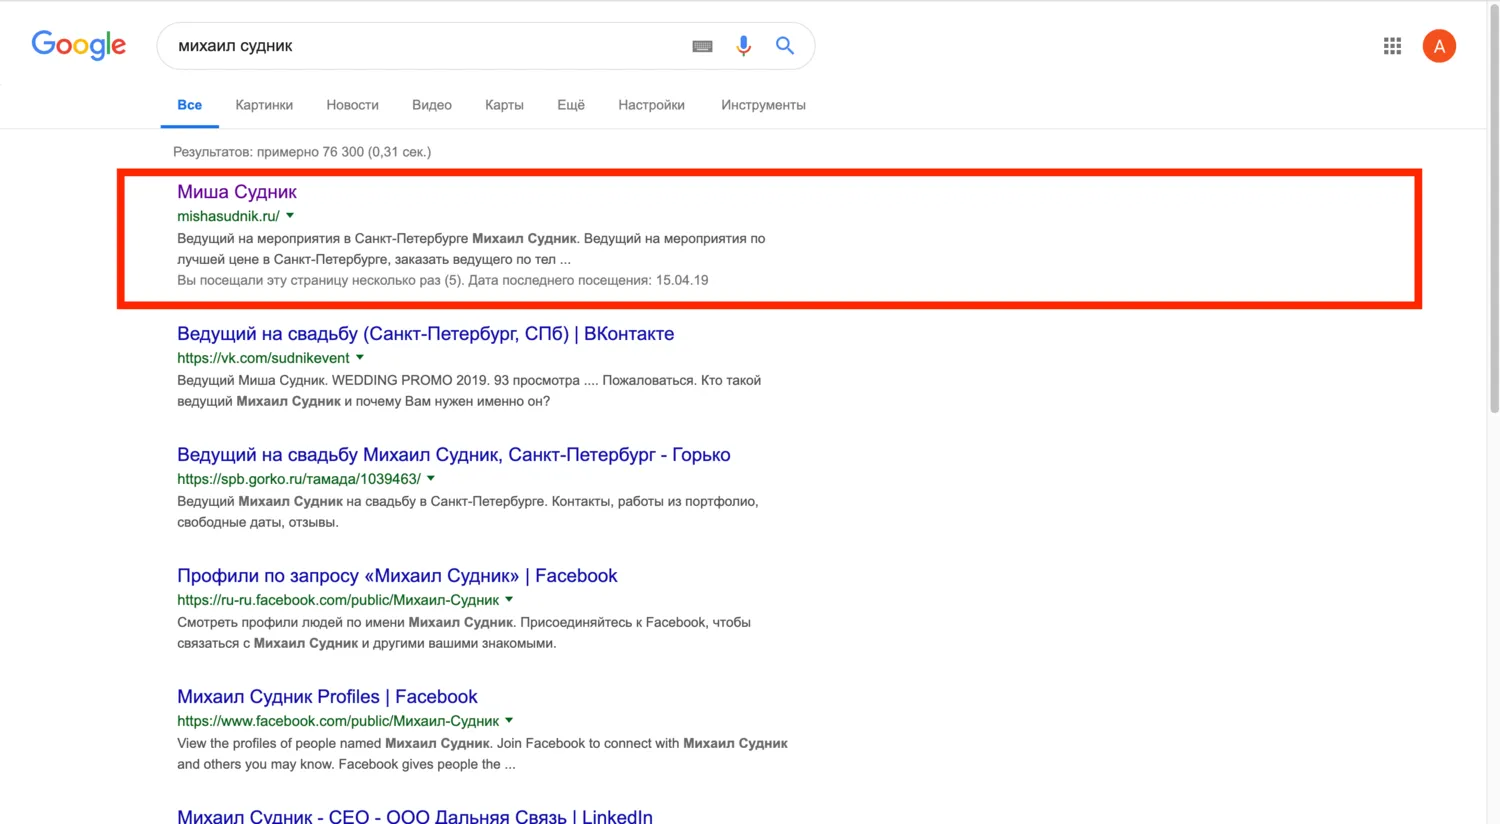Click the 'mishasudnik.ru/' URL text
Image resolution: width=1500 pixels, height=824 pixels.
click(228, 216)
